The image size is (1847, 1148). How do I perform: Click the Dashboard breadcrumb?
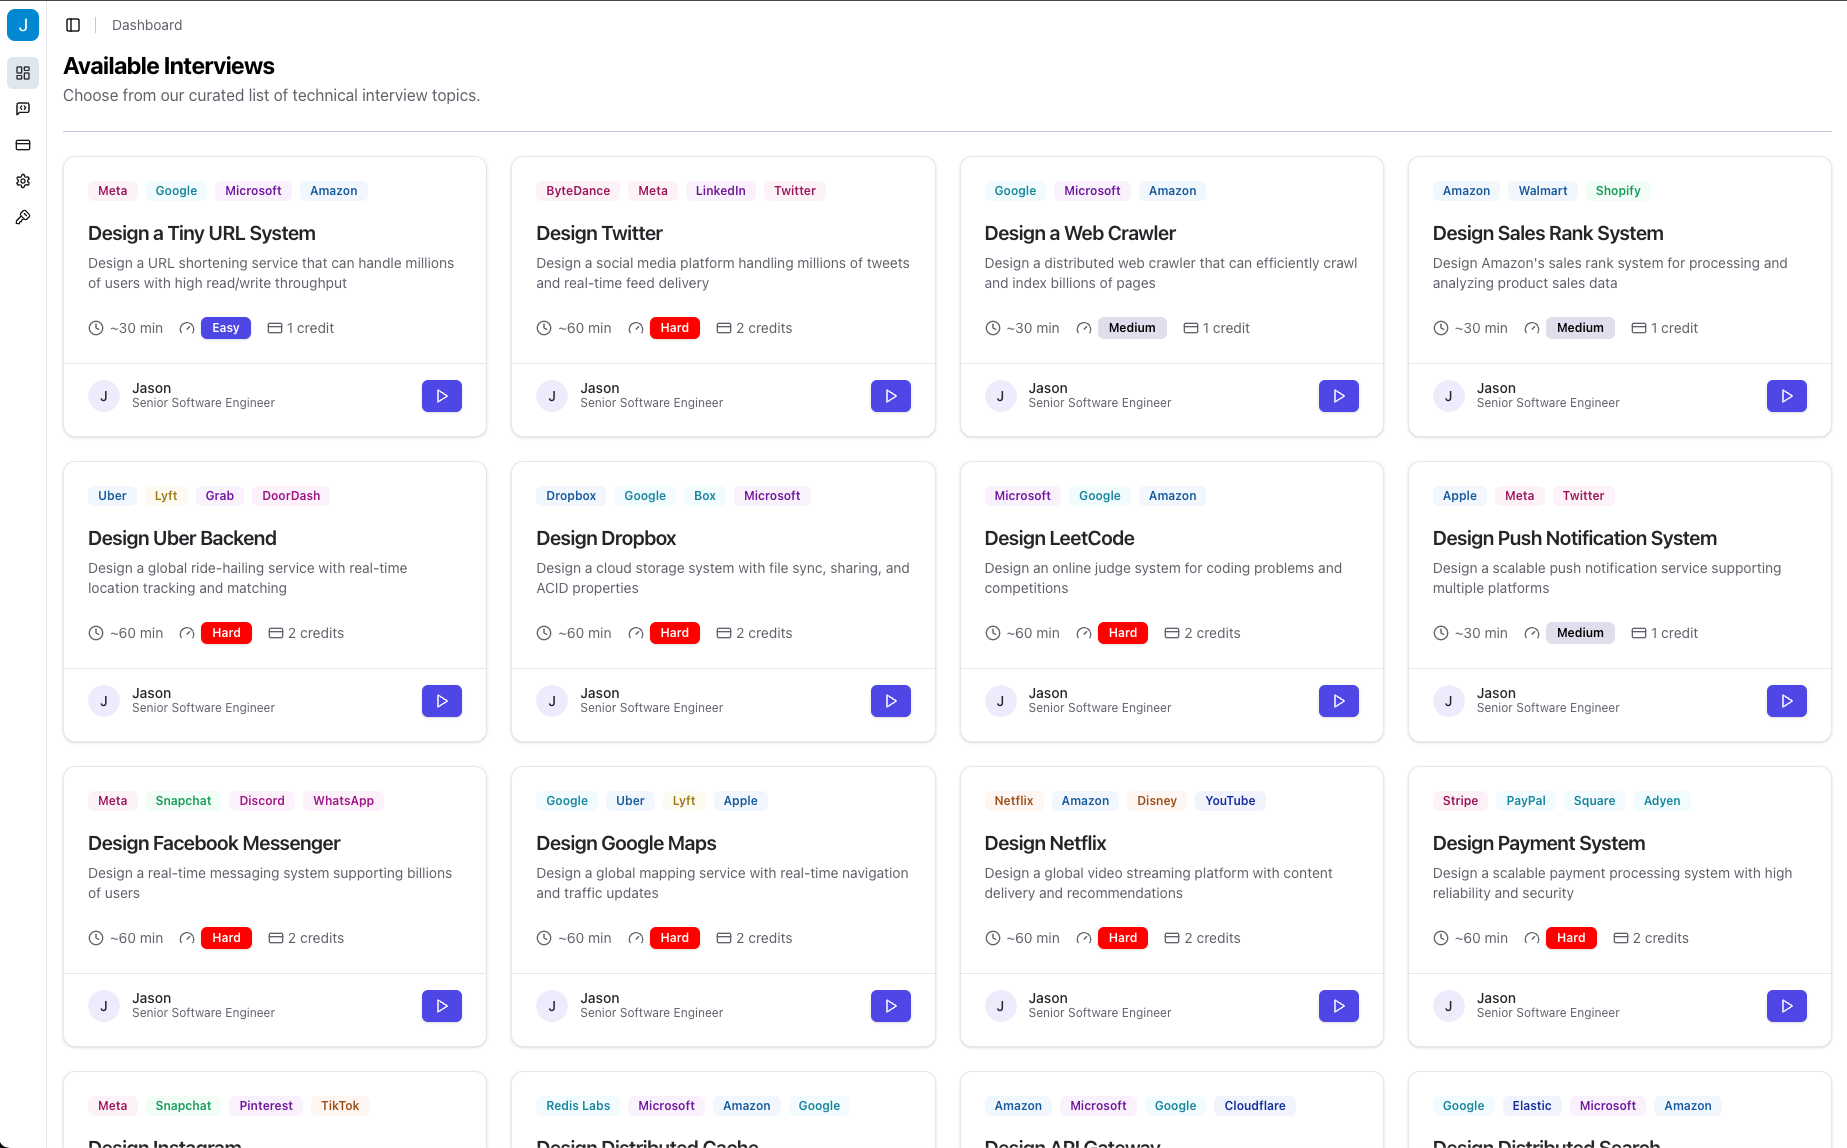147,25
